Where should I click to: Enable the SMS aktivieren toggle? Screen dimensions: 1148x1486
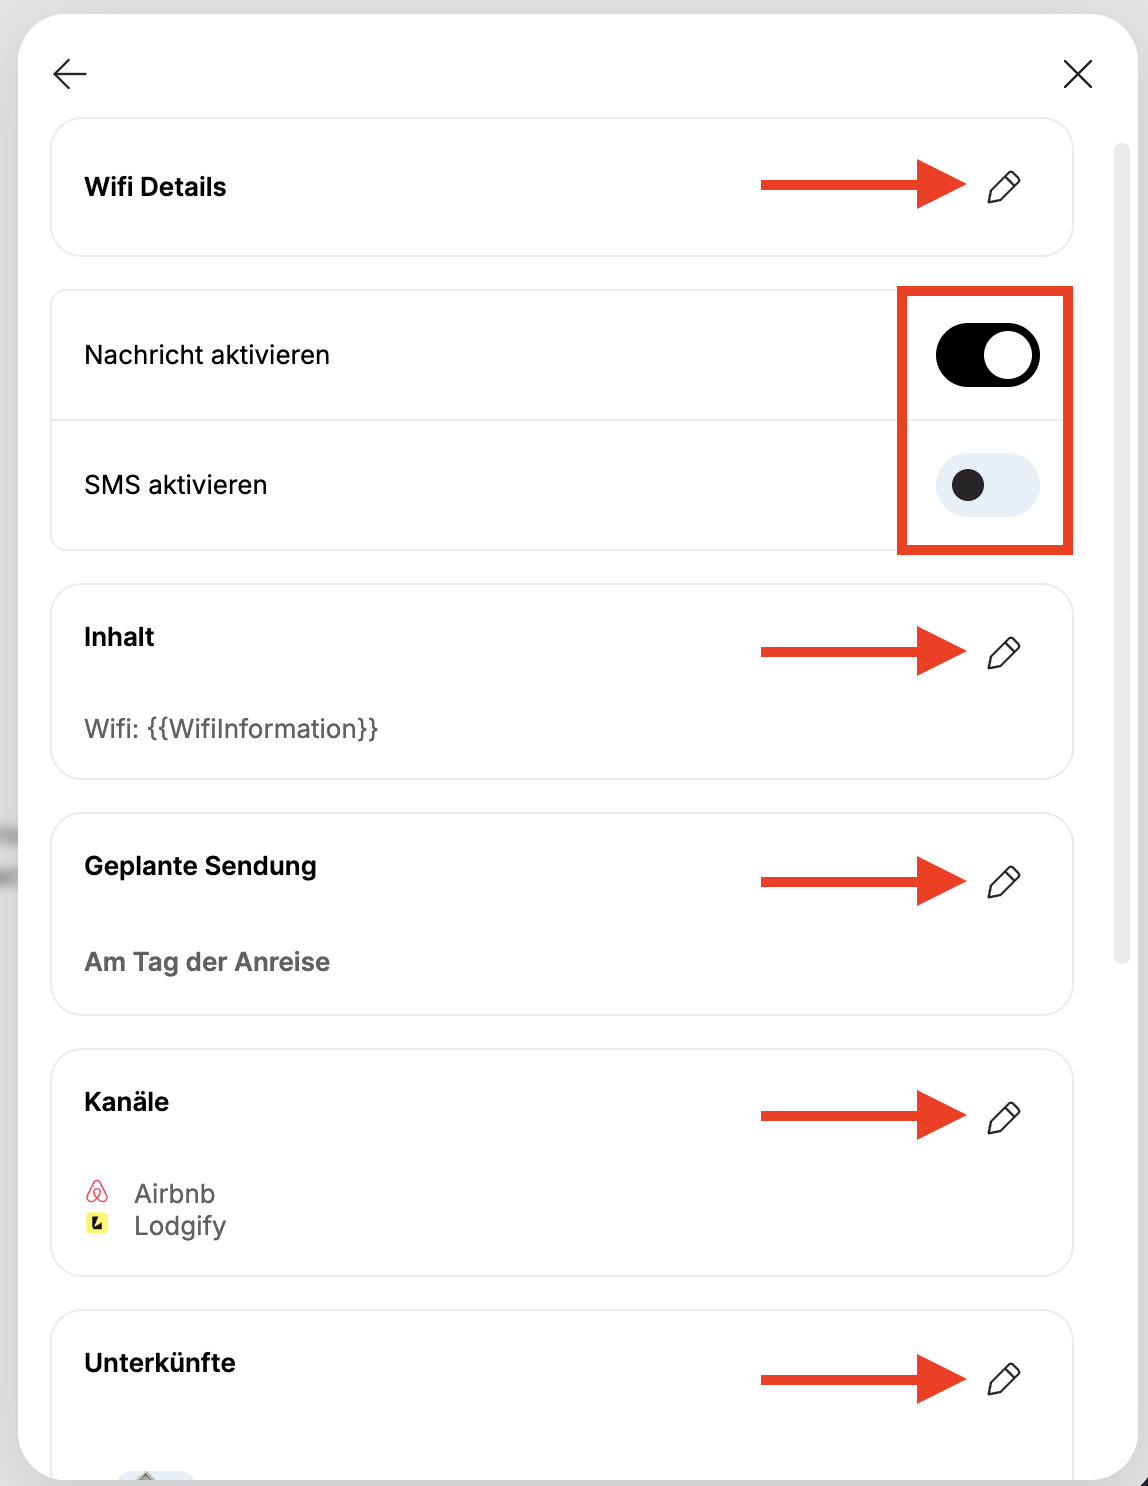click(x=988, y=485)
